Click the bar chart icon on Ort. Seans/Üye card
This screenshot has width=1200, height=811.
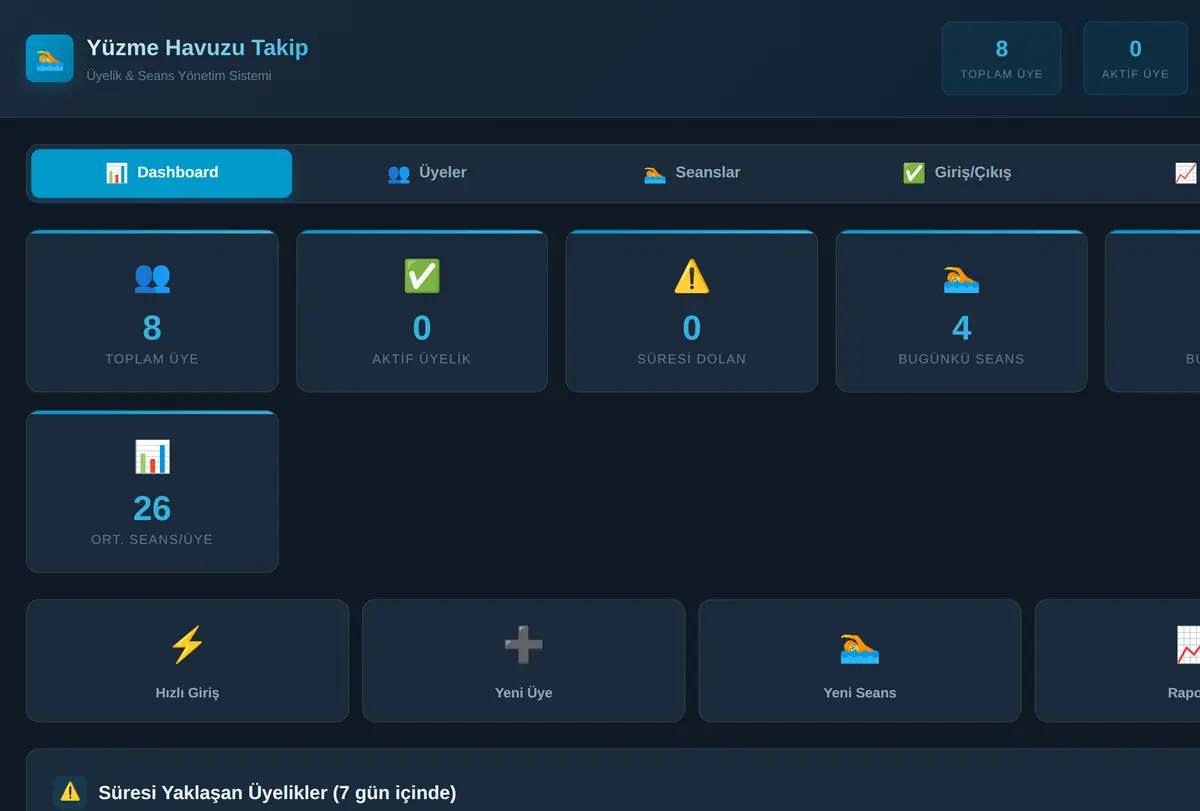coord(152,457)
